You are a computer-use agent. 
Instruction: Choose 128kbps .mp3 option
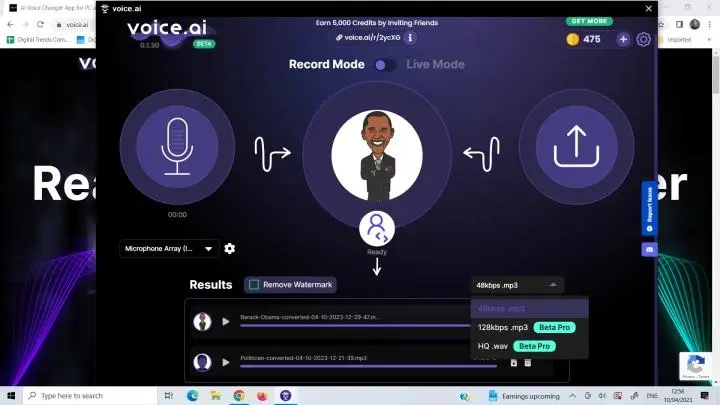pos(529,327)
